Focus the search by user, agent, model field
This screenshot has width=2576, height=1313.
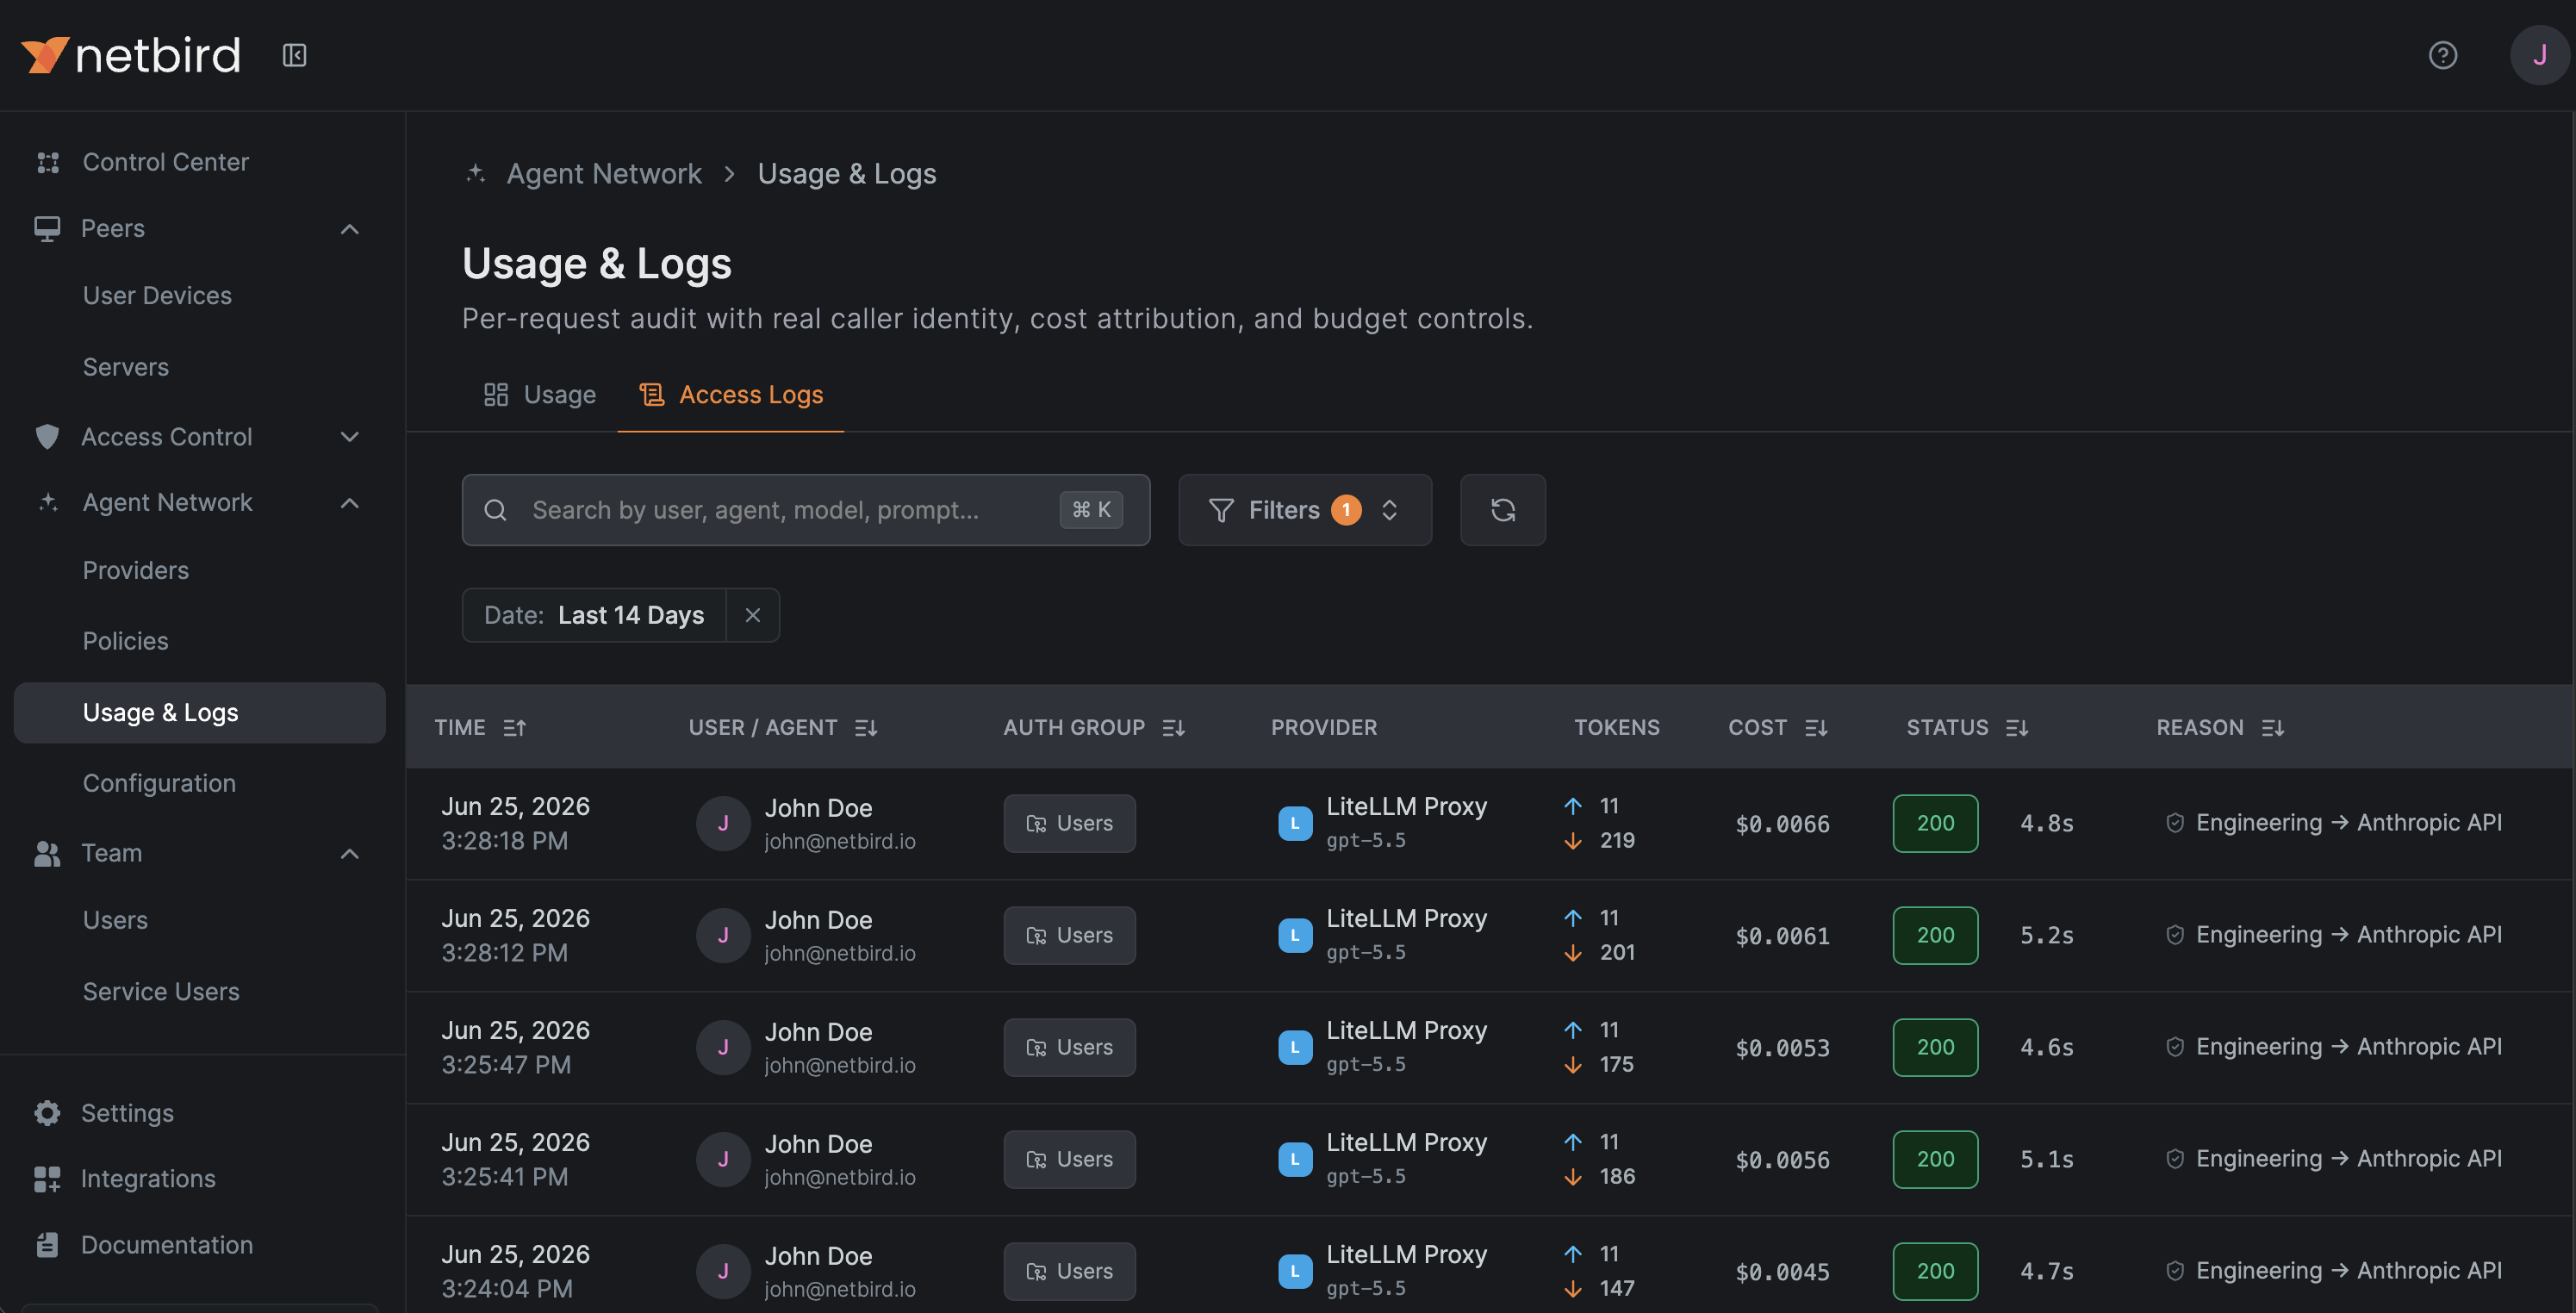tap(805, 510)
